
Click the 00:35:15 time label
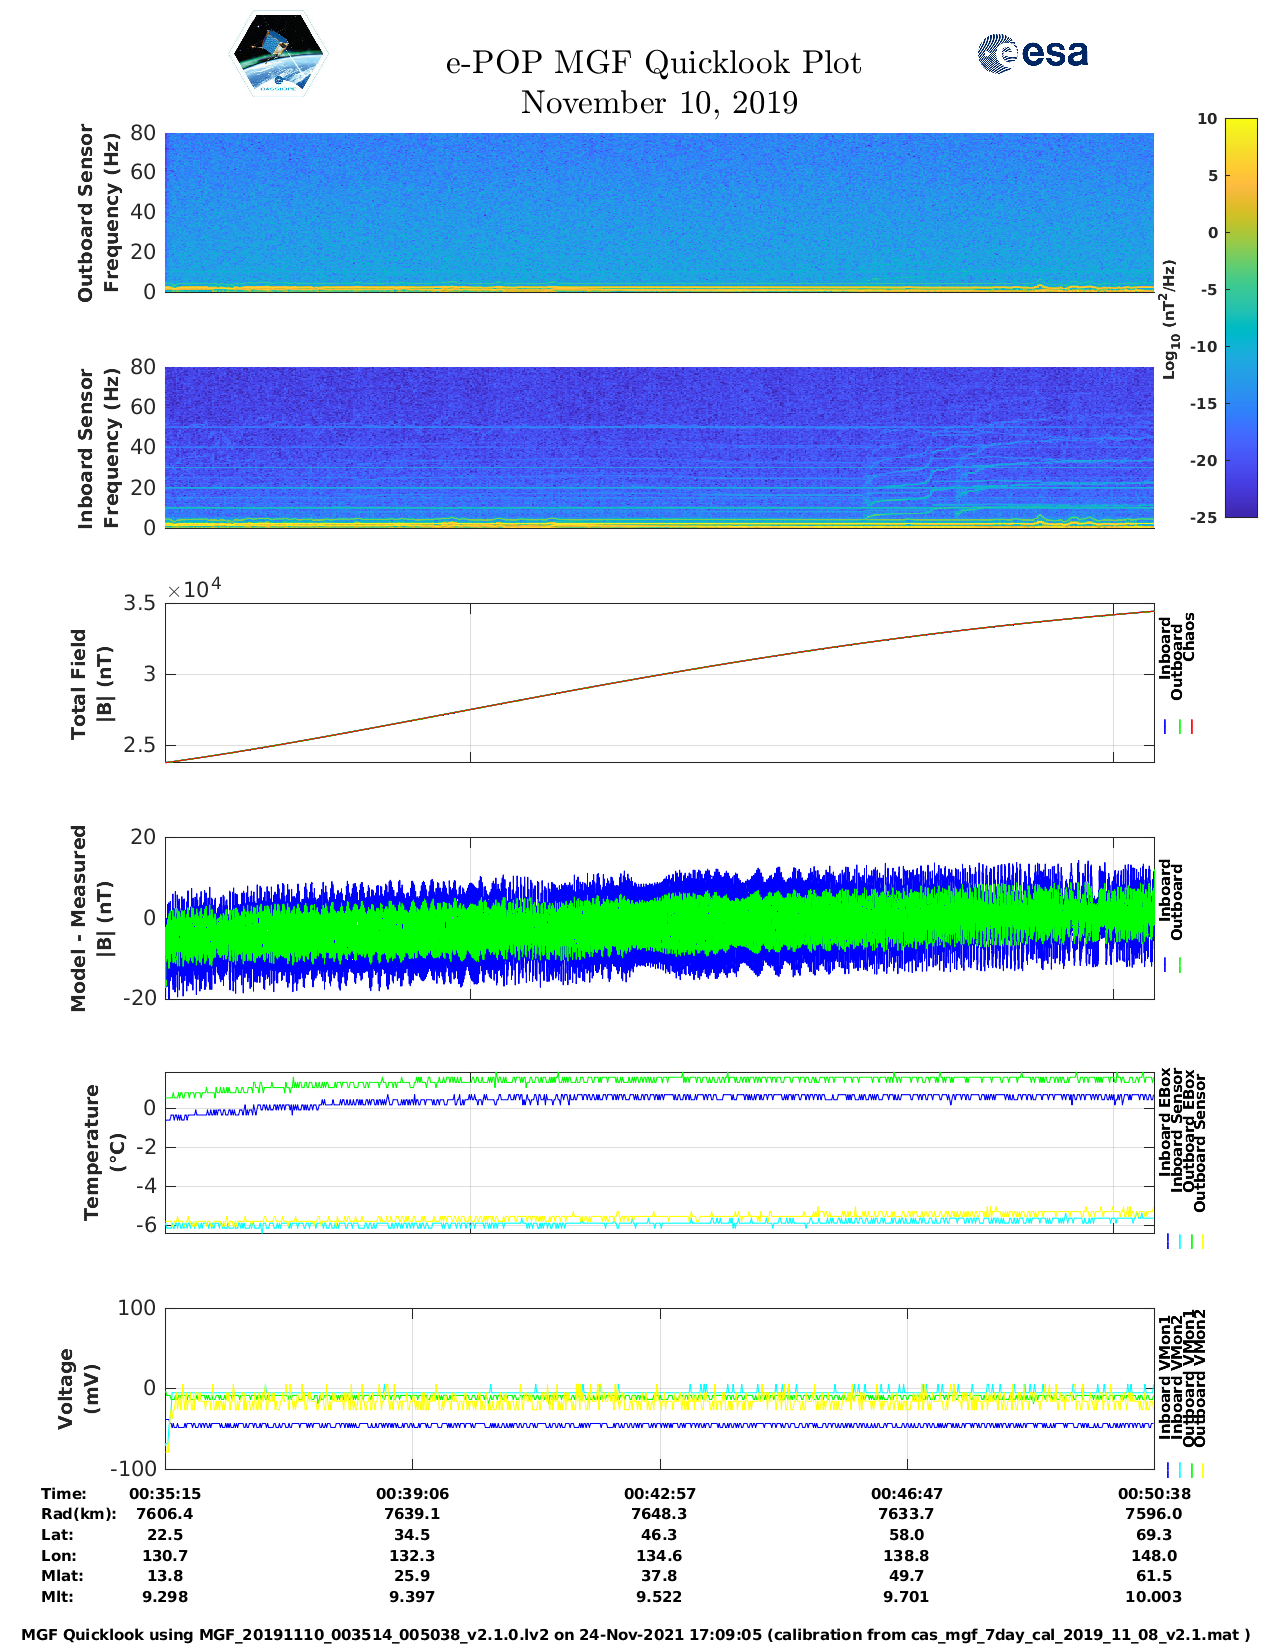[x=165, y=1493]
